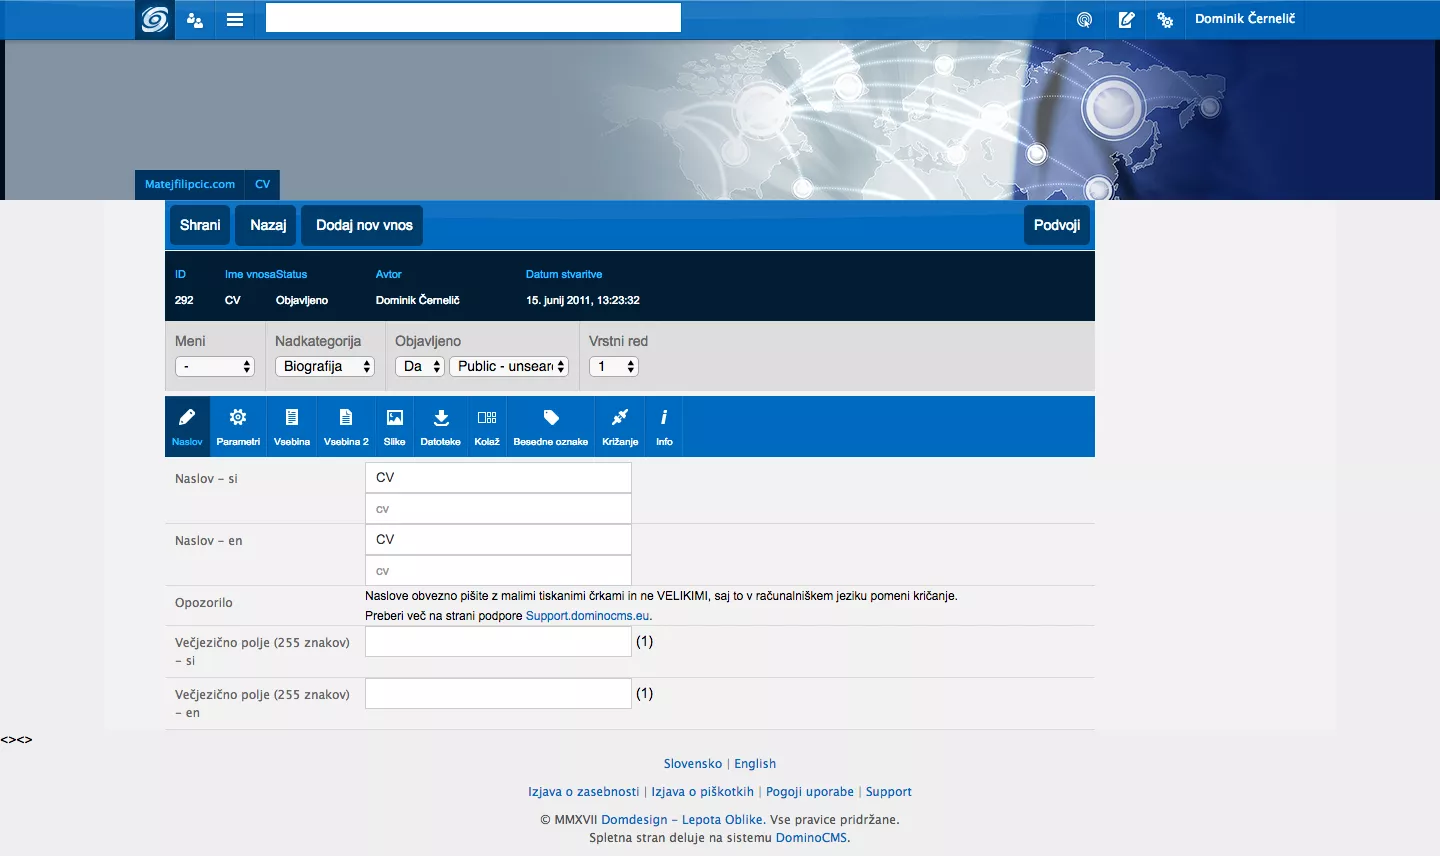
Task: Change the Vrstni red dropdown value
Action: (x=614, y=367)
